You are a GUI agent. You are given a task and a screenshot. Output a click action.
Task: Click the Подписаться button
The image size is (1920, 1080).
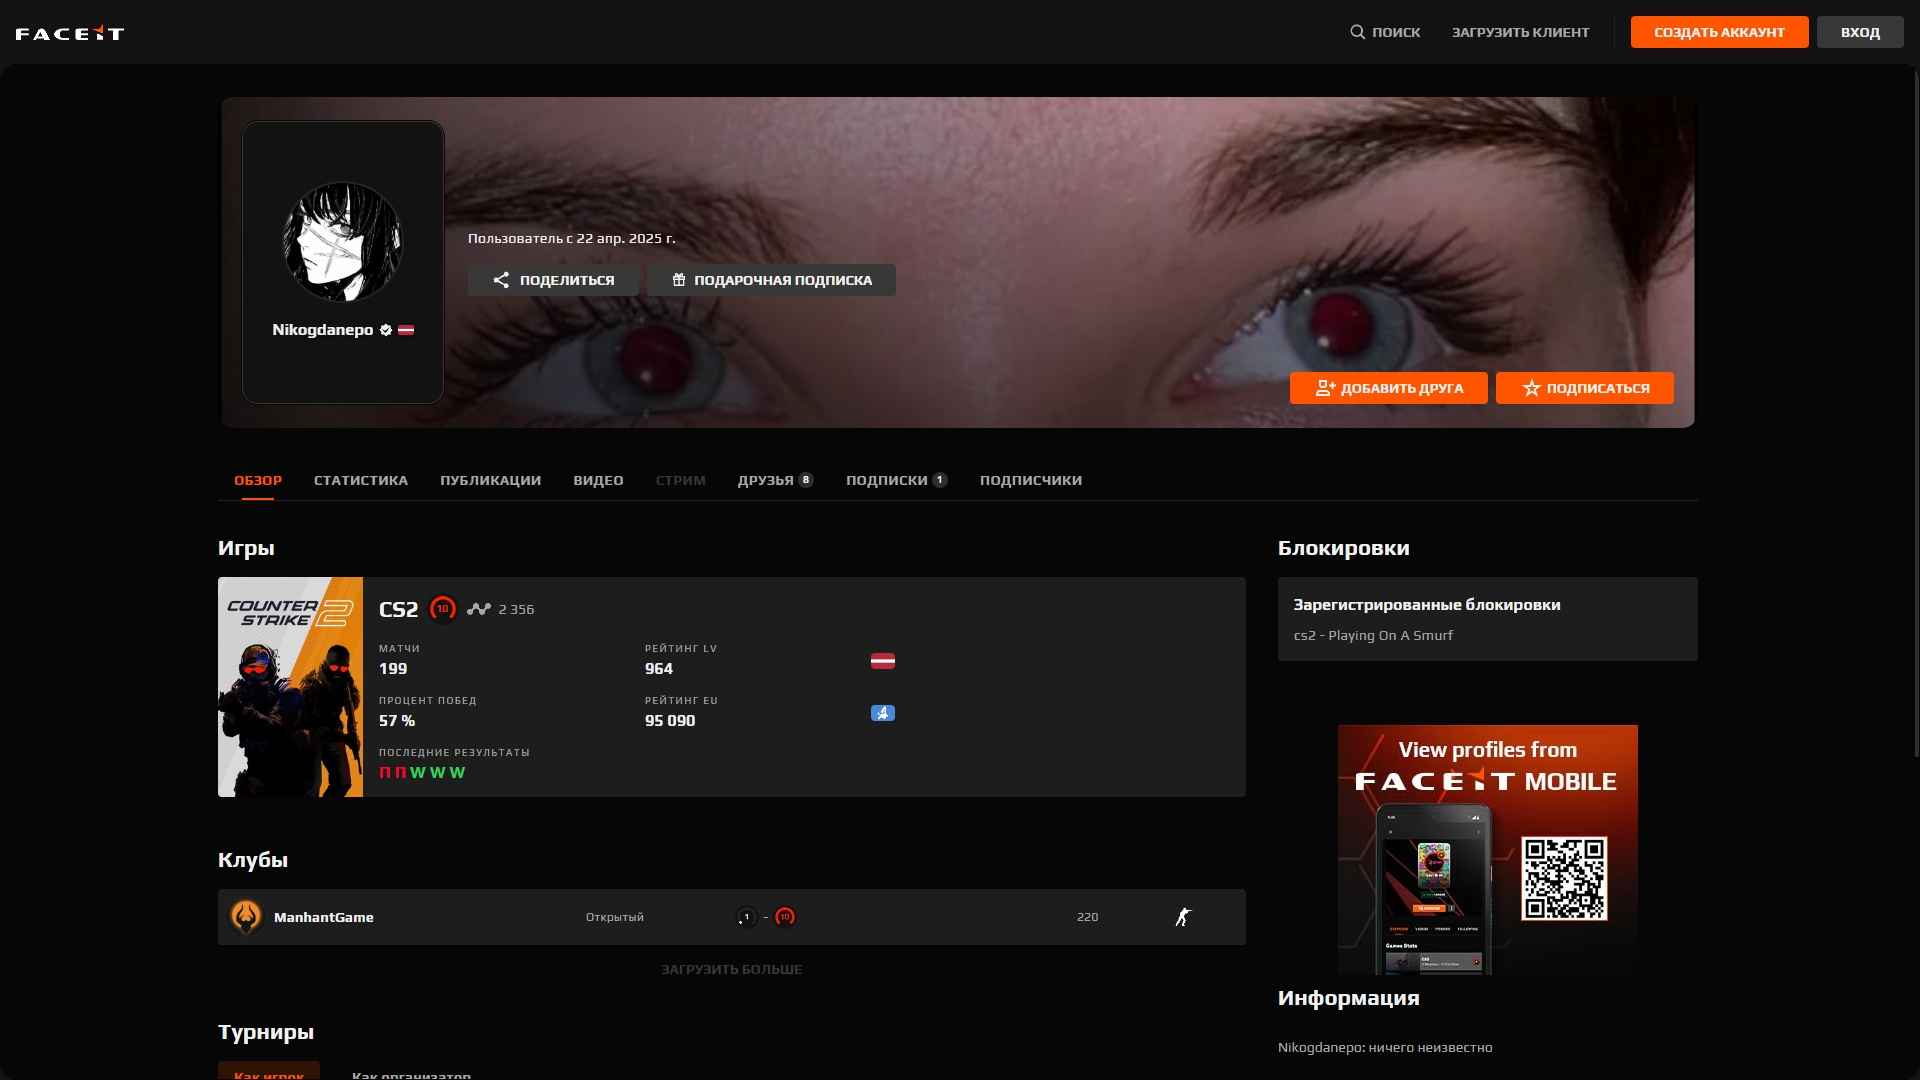tap(1584, 388)
